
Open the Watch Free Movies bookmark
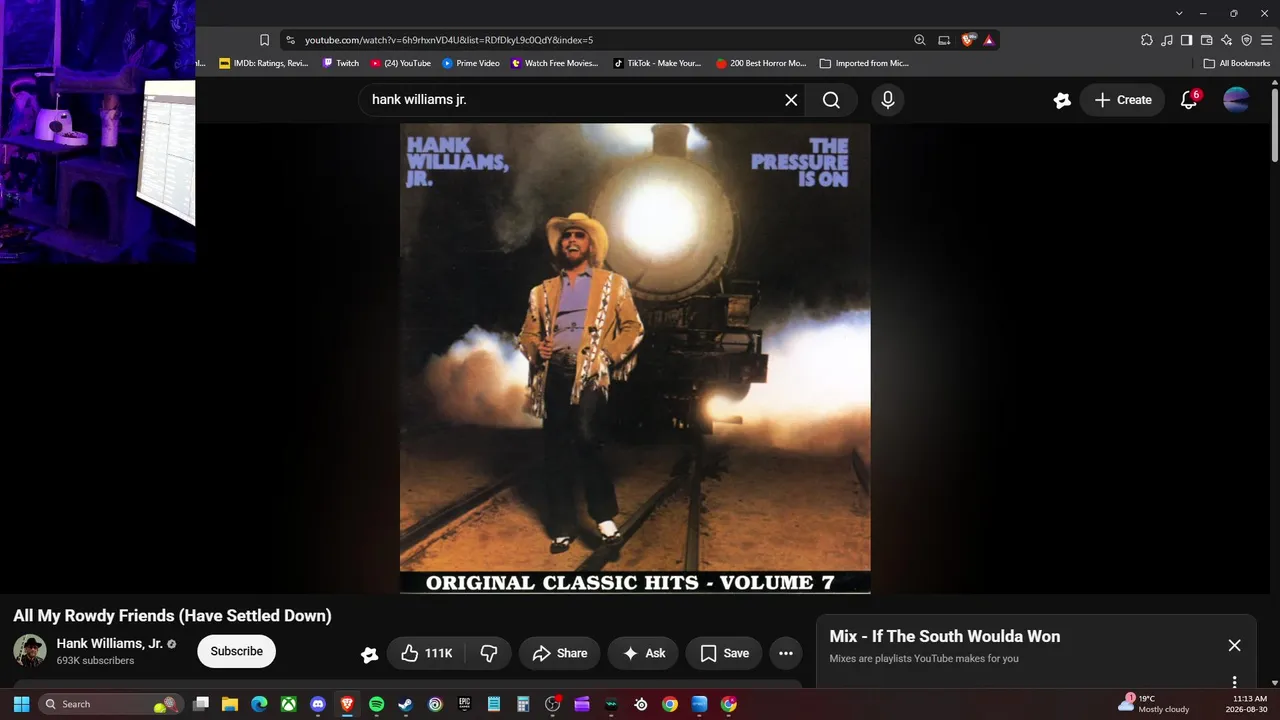555,63
